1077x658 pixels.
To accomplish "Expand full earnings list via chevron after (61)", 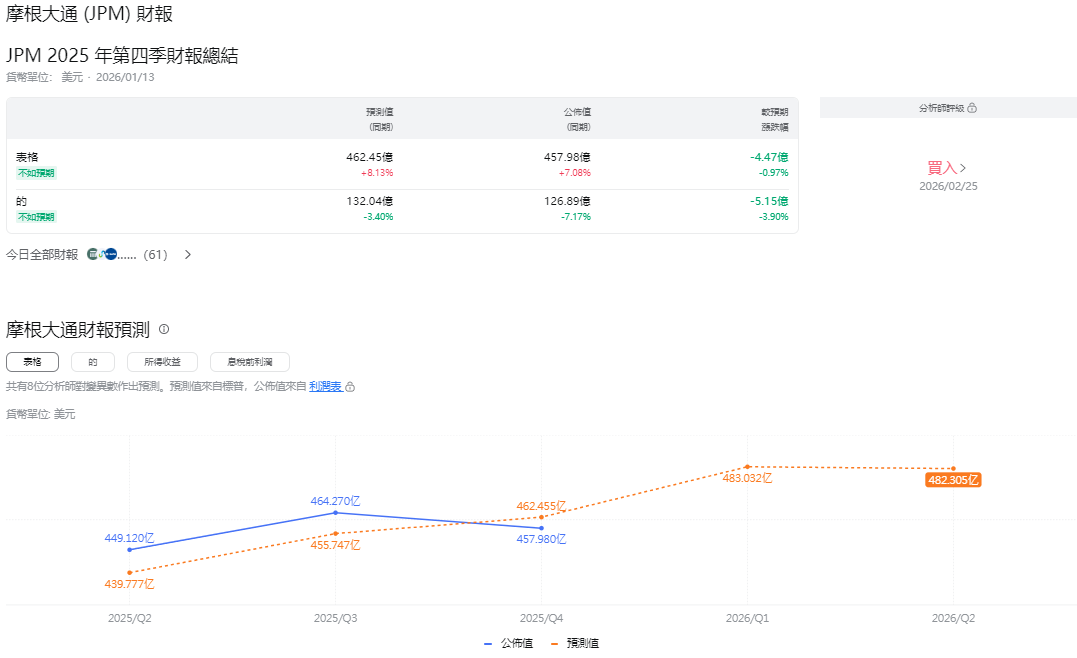I will click(187, 254).
